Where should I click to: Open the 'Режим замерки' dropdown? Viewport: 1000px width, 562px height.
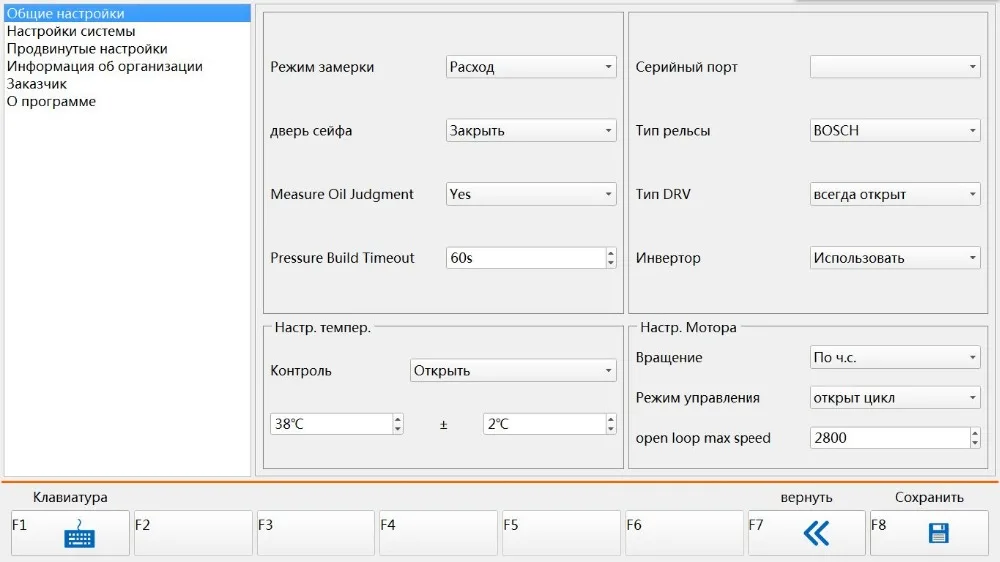pyautogui.click(x=531, y=67)
